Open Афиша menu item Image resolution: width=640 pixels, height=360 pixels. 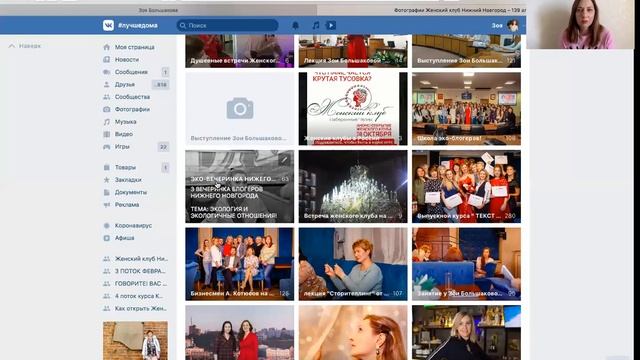point(124,238)
